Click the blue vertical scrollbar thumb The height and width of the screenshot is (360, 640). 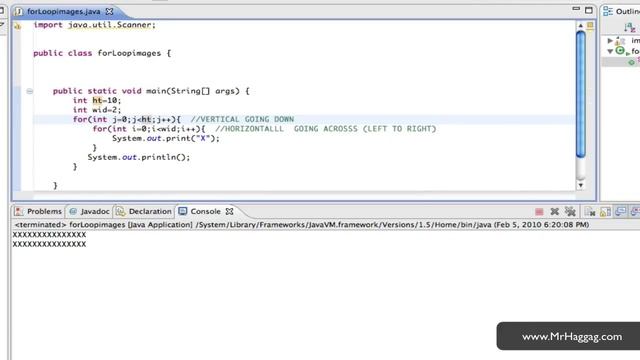tap(580, 94)
